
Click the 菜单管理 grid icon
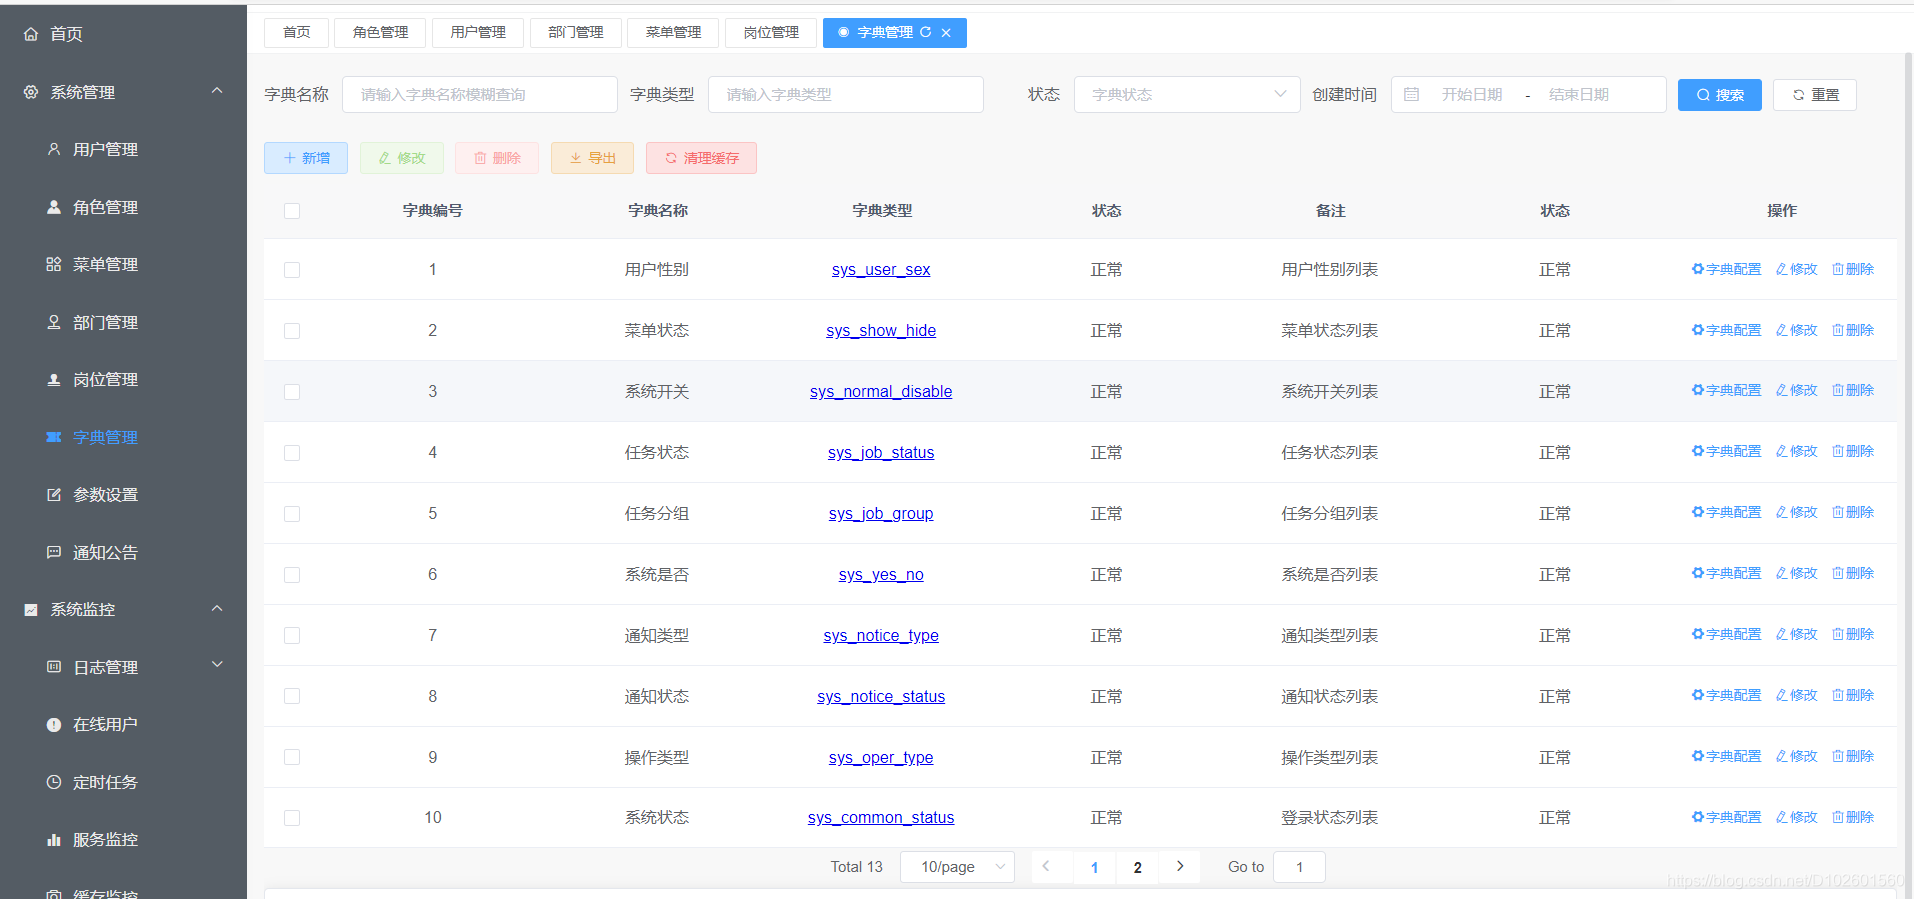pos(54,264)
